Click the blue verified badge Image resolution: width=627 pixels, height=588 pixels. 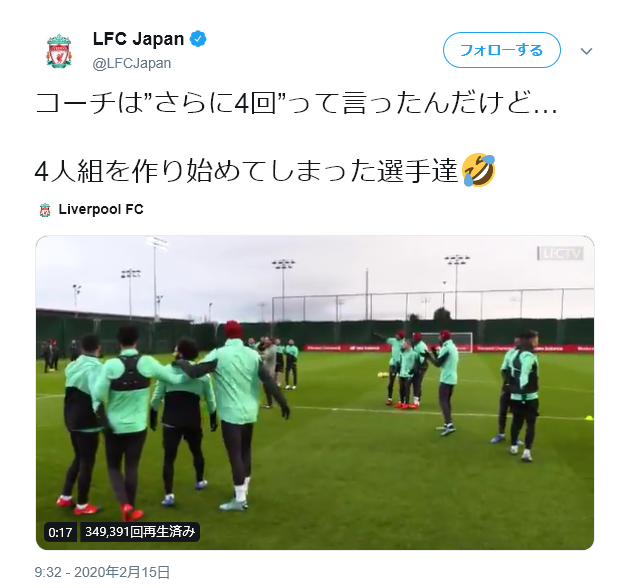pyautogui.click(x=198, y=39)
